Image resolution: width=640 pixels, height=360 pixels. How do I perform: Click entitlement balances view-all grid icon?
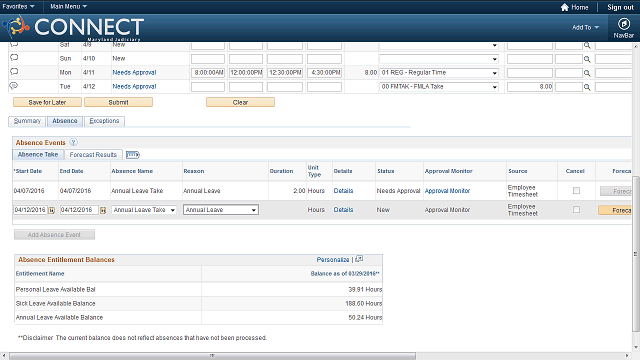tap(359, 259)
